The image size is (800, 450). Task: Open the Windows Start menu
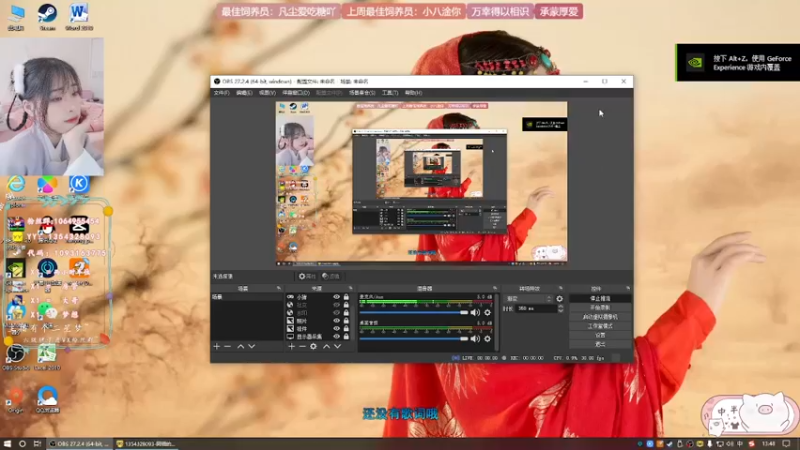7,444
